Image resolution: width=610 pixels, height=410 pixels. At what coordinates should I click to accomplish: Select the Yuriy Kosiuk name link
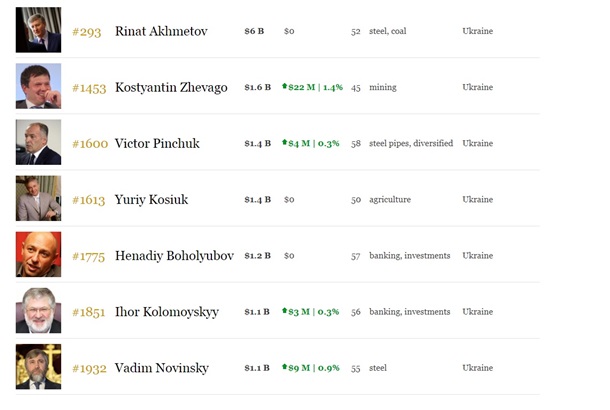click(x=151, y=199)
